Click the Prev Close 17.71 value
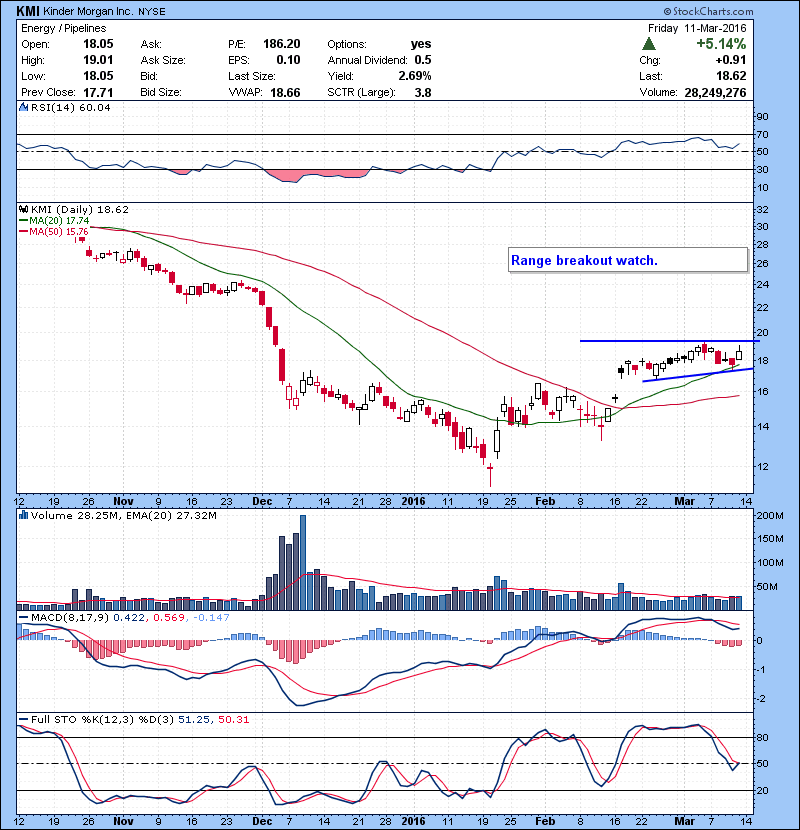Image resolution: width=800 pixels, height=830 pixels. pyautogui.click(x=98, y=92)
